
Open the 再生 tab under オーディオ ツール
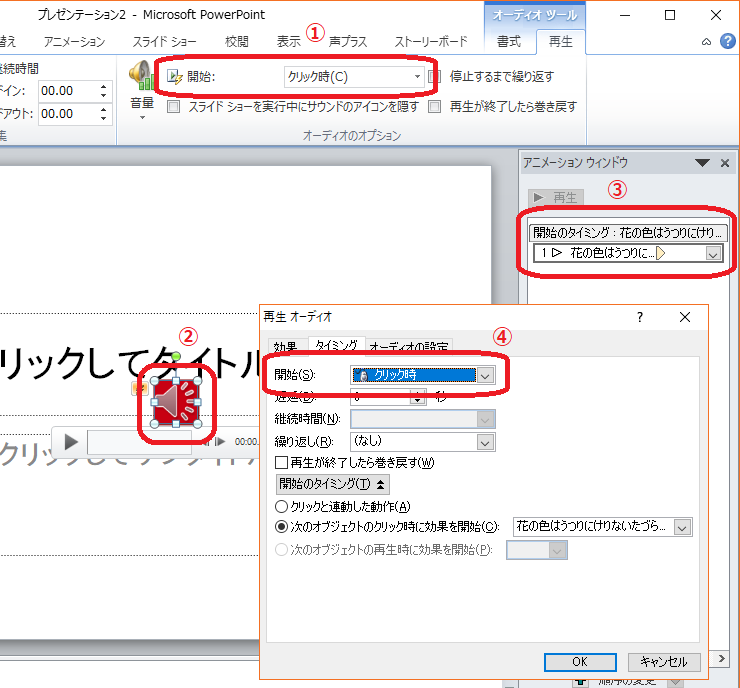(561, 42)
